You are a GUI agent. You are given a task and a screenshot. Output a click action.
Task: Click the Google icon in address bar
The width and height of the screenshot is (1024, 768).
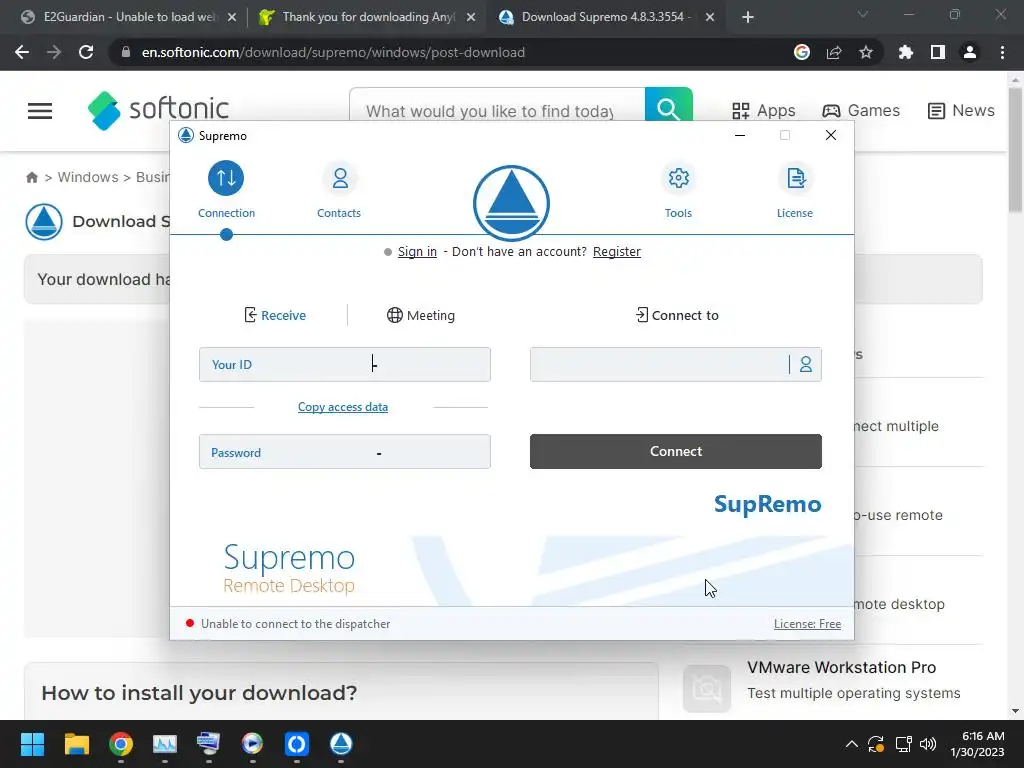802,52
